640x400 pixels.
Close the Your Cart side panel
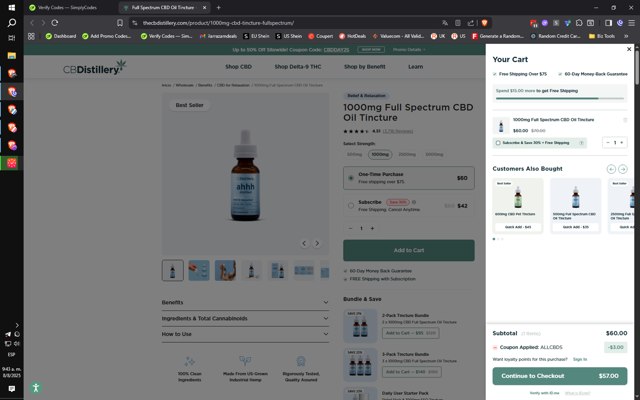coord(629,49)
